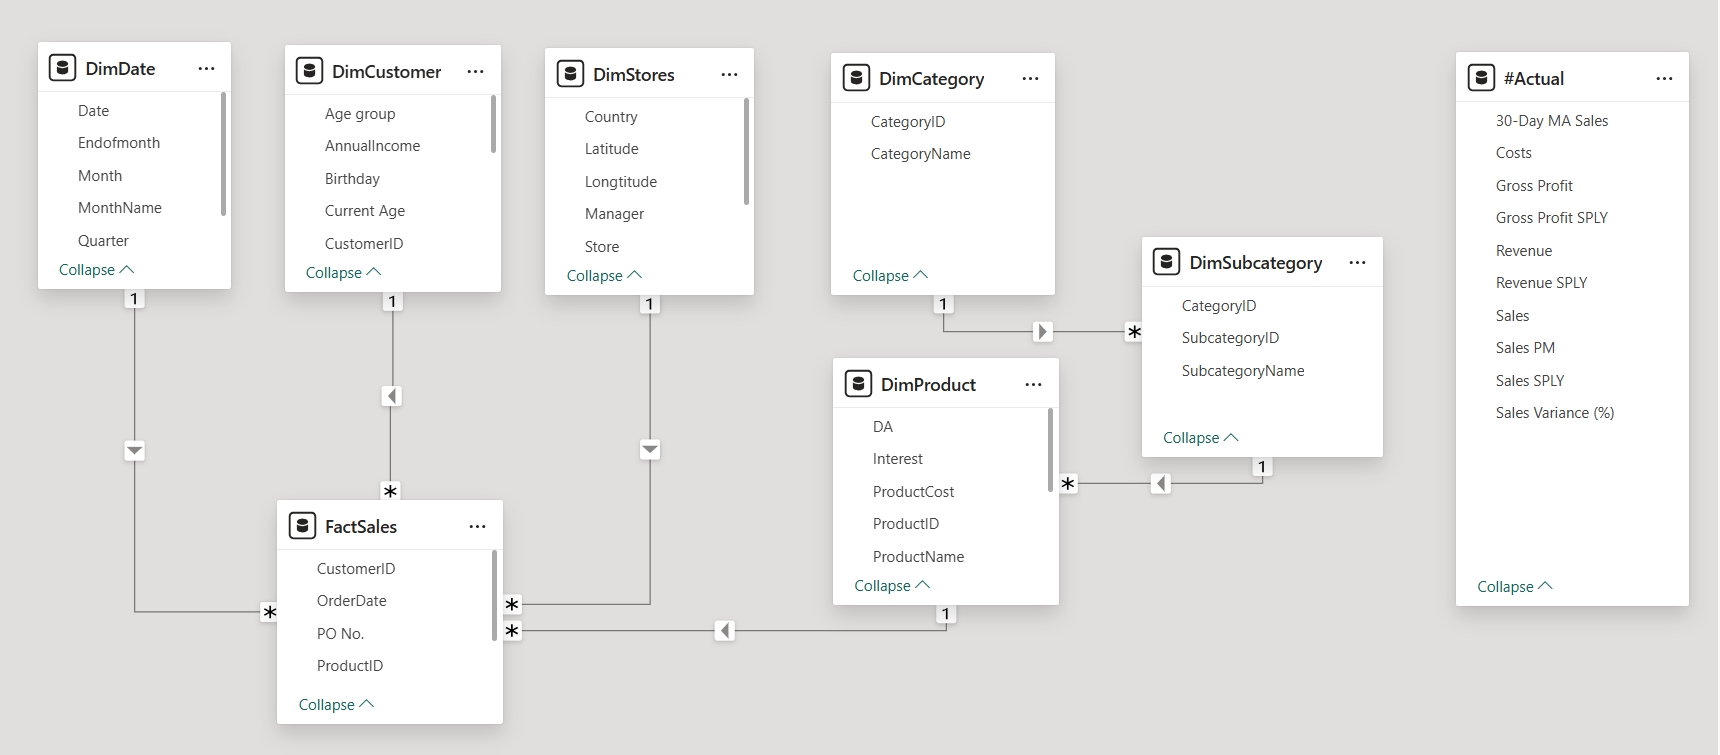
Task: Open more options for #Actual table
Action: tap(1664, 79)
